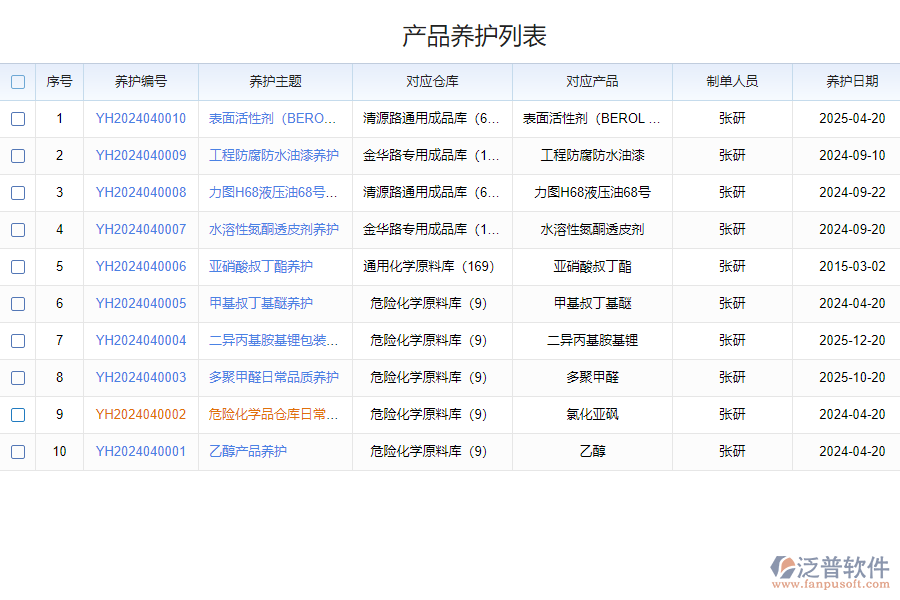Open maintenance record YH2024040010
This screenshot has width=900, height=600.
[140, 118]
